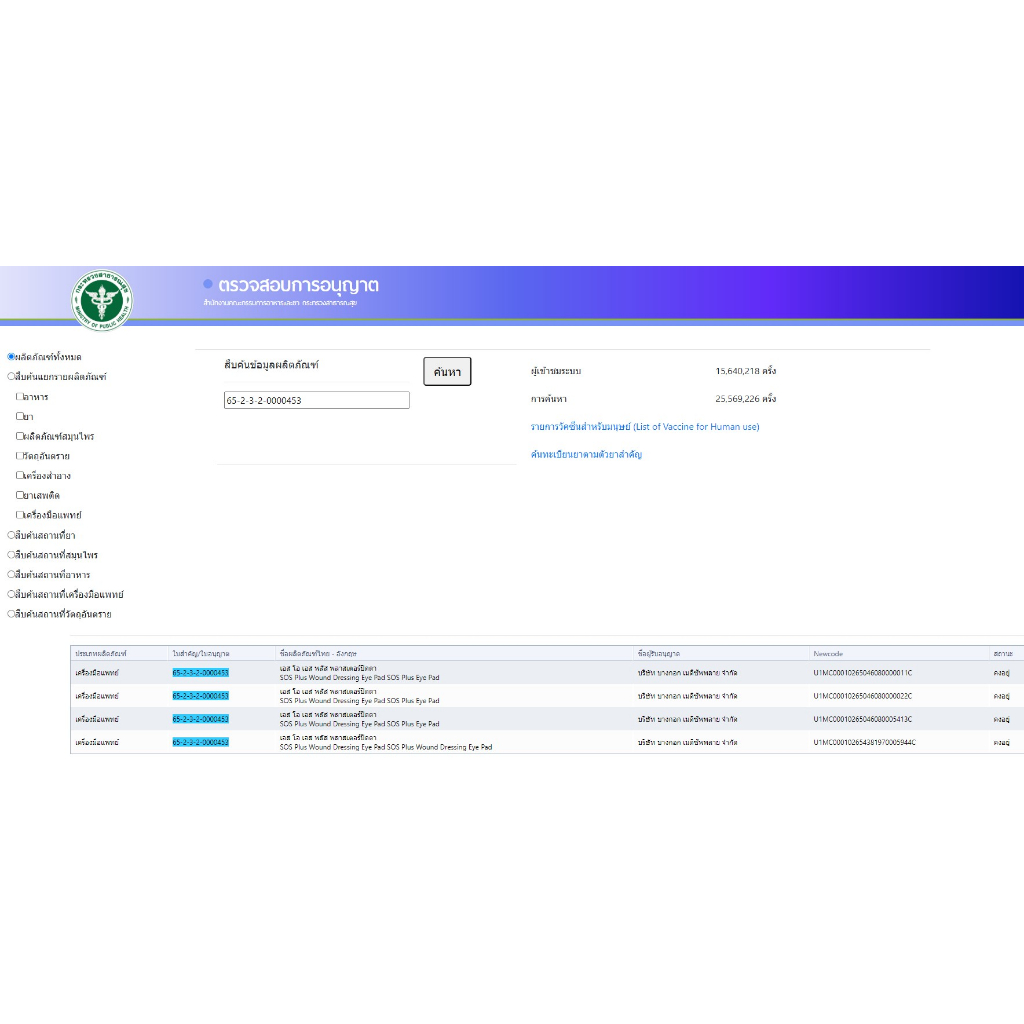
Task: Click product name 'SOS Plus Wound Dressing Eye Pad SOS Plus Wound Dressing Eye Pad'
Action: click(x=386, y=747)
